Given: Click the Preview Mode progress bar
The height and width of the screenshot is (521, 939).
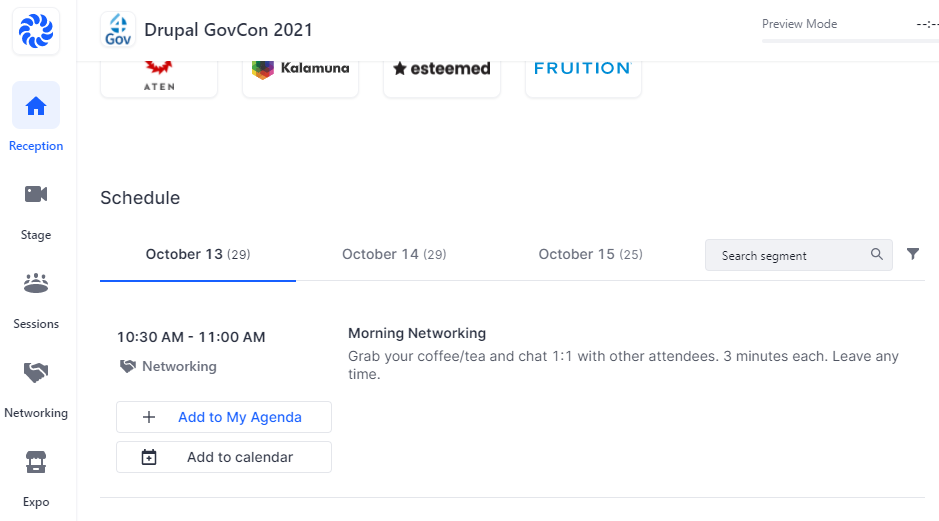Looking at the screenshot, I should click(850, 41).
